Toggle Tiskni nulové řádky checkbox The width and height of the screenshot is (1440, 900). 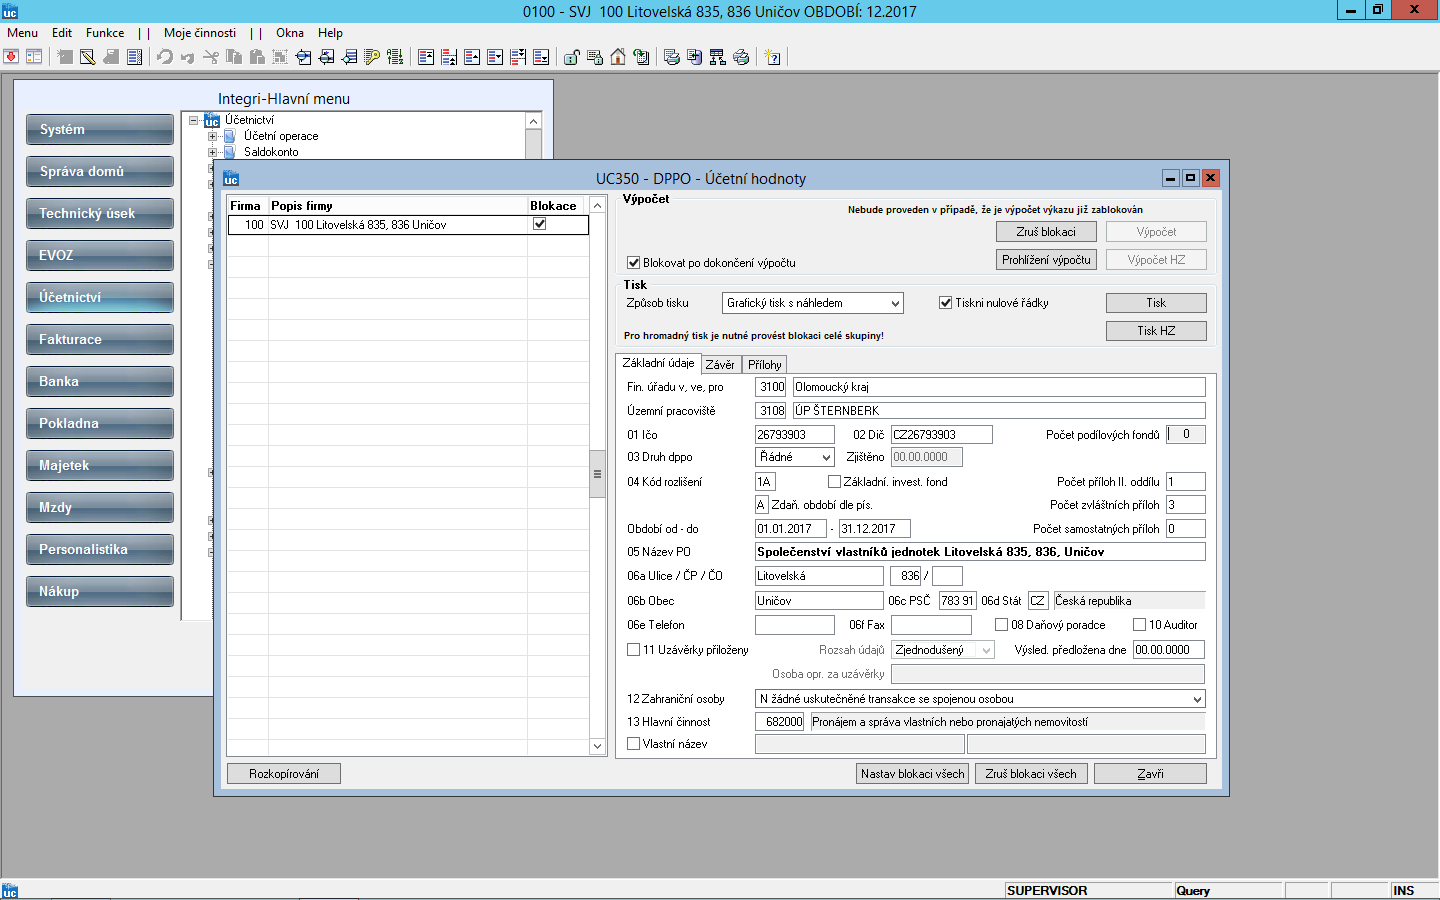(x=945, y=303)
